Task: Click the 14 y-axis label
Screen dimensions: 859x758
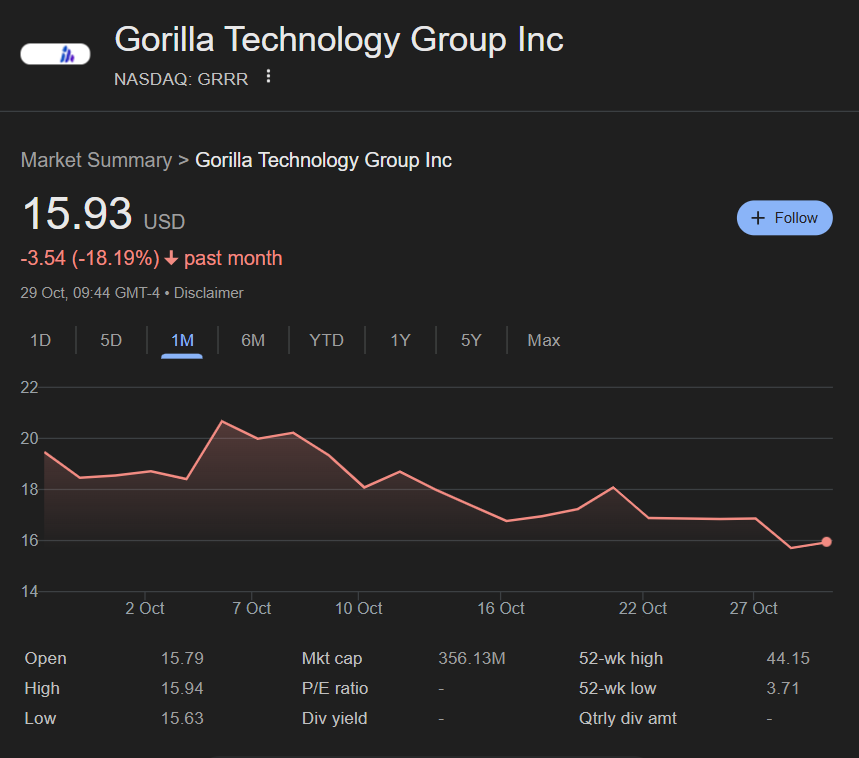Action: (29, 591)
